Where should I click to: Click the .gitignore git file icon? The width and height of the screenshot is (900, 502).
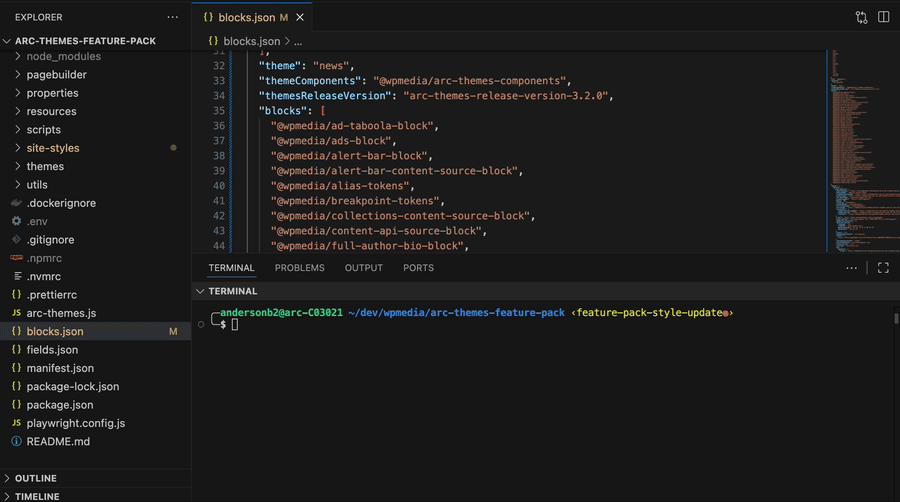point(17,240)
